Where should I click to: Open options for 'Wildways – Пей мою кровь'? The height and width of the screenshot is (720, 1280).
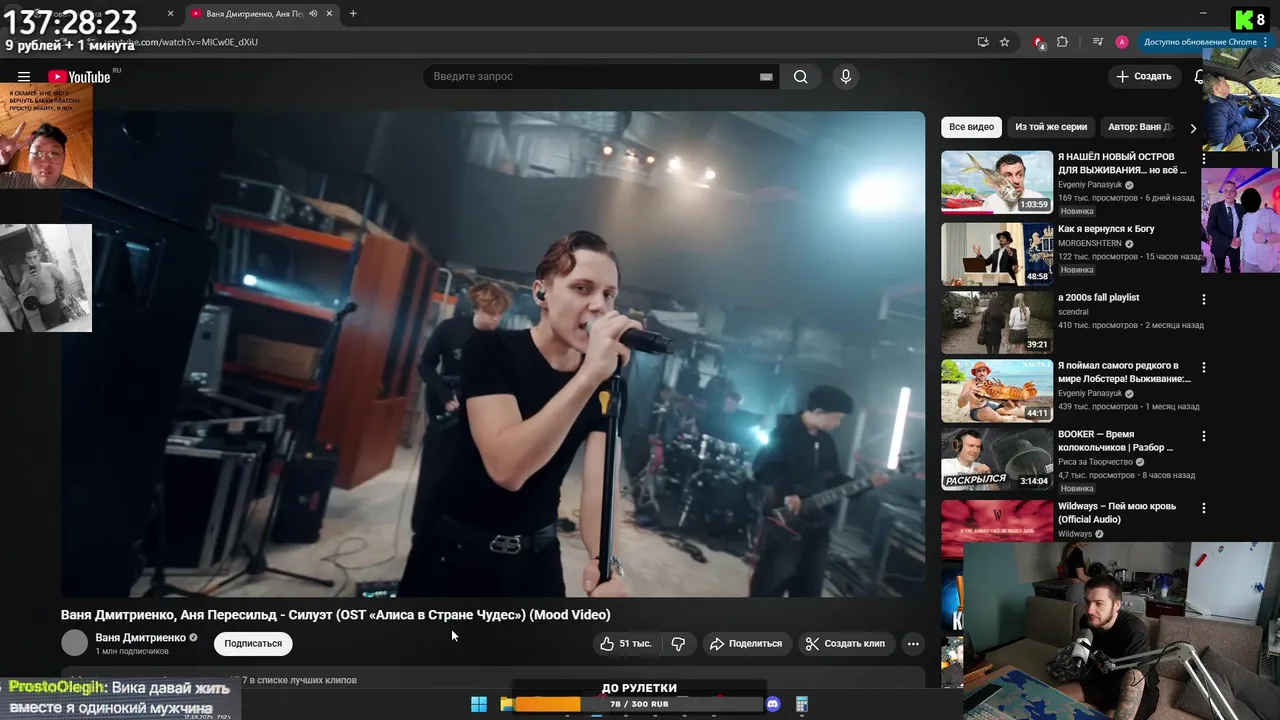[1204, 508]
